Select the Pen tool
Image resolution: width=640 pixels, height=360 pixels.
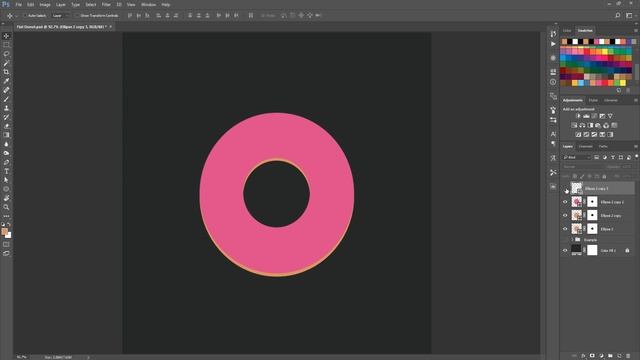(6, 162)
